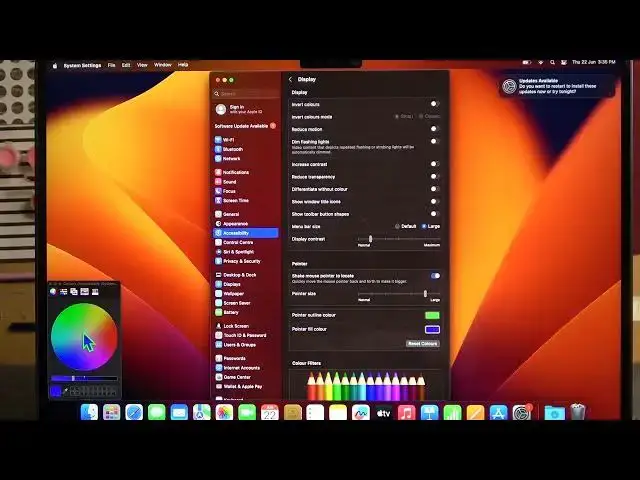Open the View menu
Screen dimensions: 640x480
pyautogui.click(x=142, y=65)
